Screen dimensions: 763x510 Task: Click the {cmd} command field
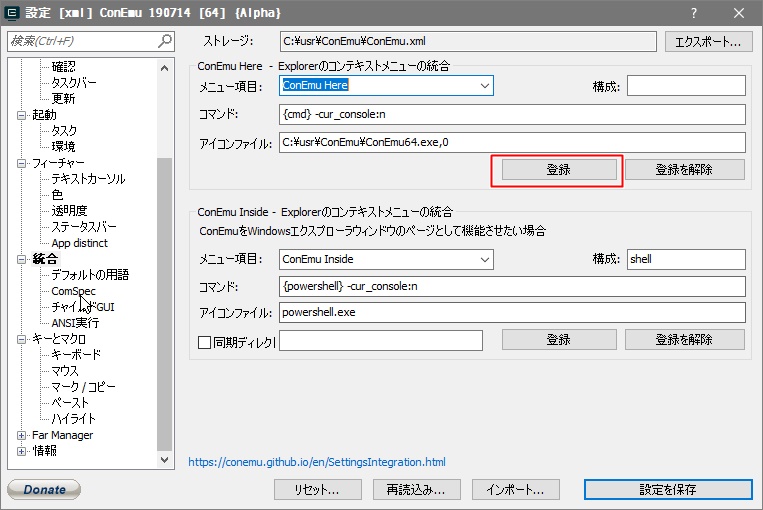pos(512,114)
